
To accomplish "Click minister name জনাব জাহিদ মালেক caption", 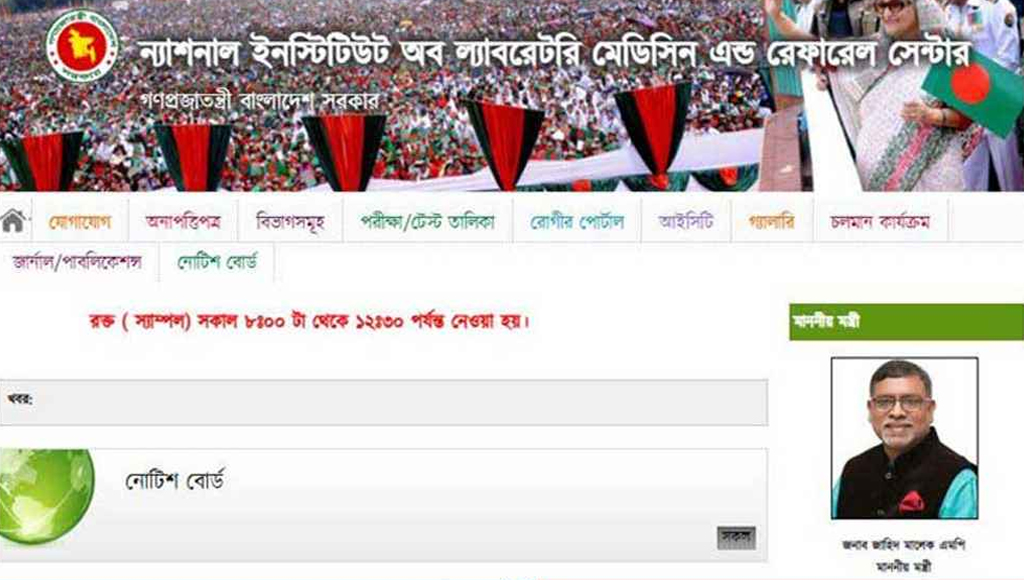I will (904, 544).
